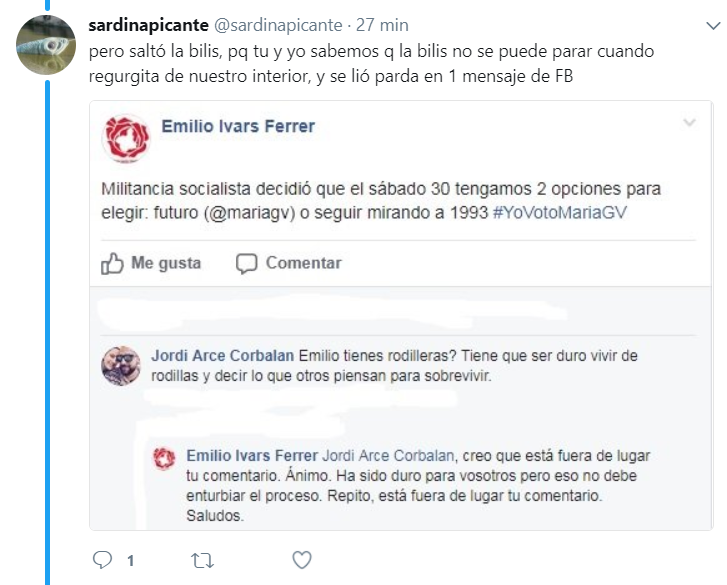Open the #YoVotoMariaGV hashtag link
This screenshot has height=585, width=727.
click(x=560, y=212)
